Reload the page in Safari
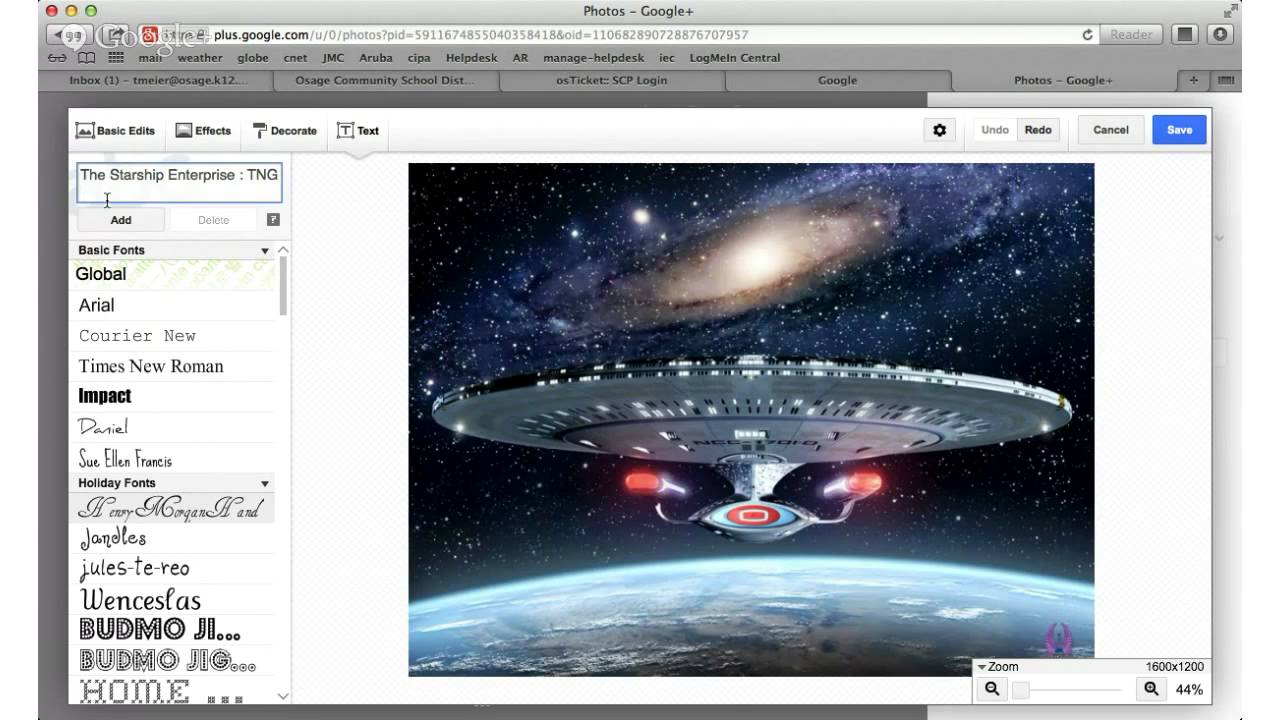Viewport: 1280px width, 720px height. (1087, 34)
